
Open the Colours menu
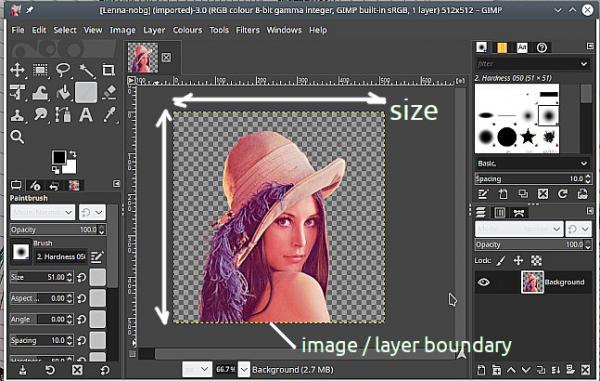tap(187, 30)
